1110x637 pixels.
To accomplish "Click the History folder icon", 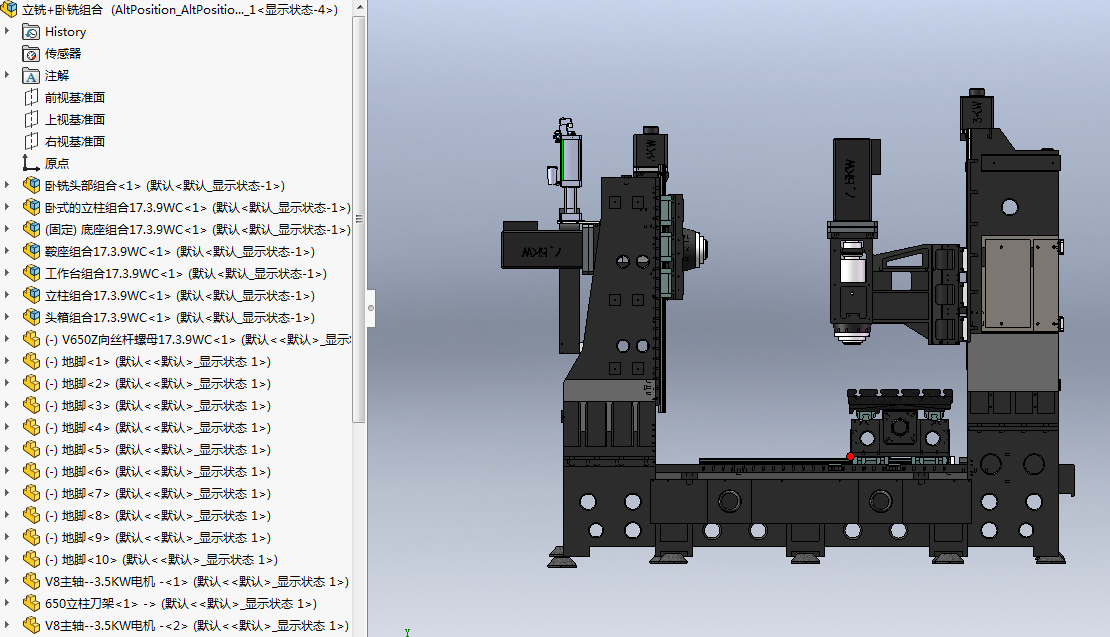I will pyautogui.click(x=30, y=32).
